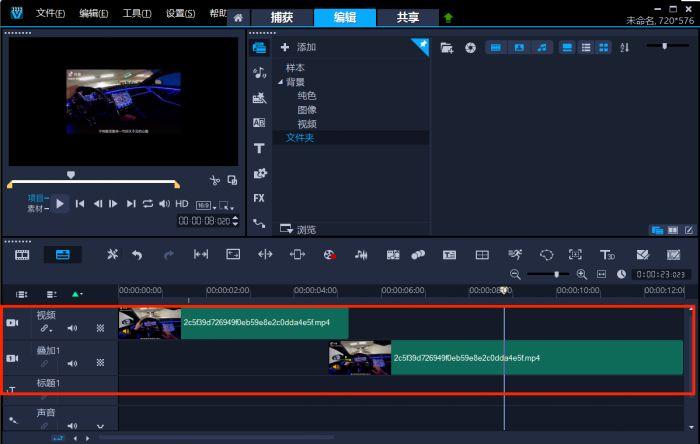Open the sort media dropdown

point(626,47)
